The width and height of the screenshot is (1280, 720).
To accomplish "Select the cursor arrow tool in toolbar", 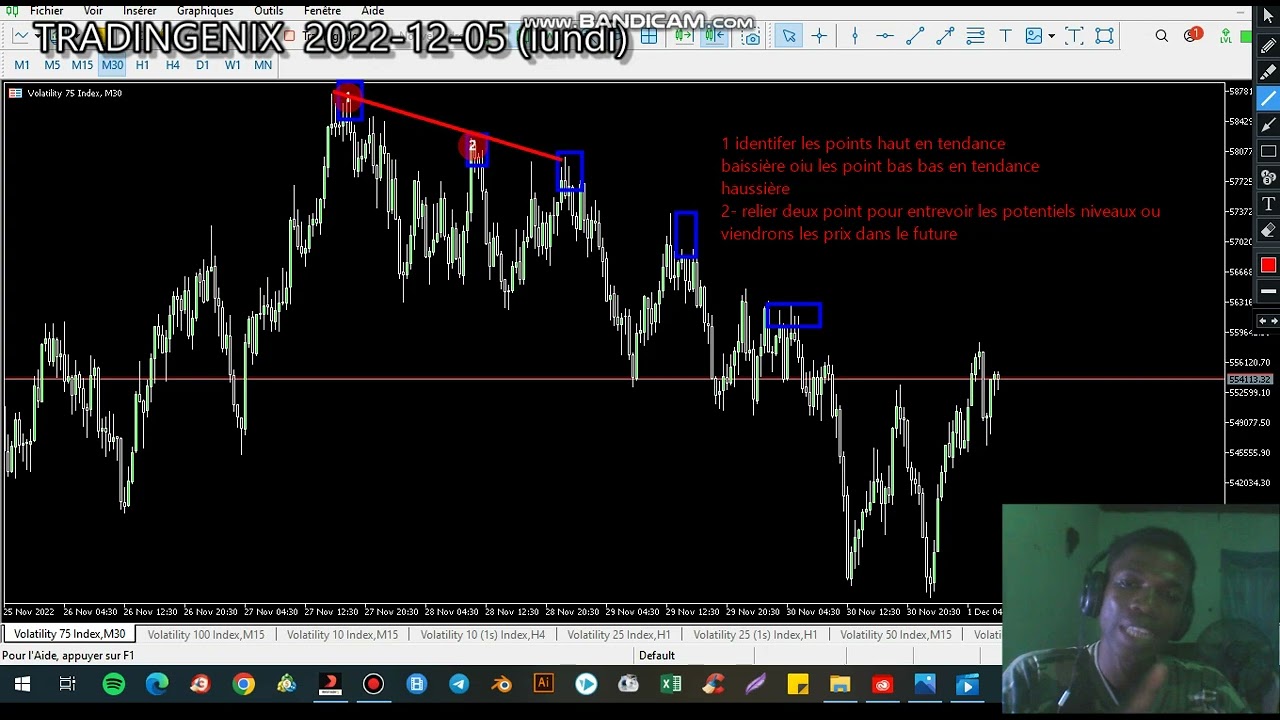I will [789, 36].
